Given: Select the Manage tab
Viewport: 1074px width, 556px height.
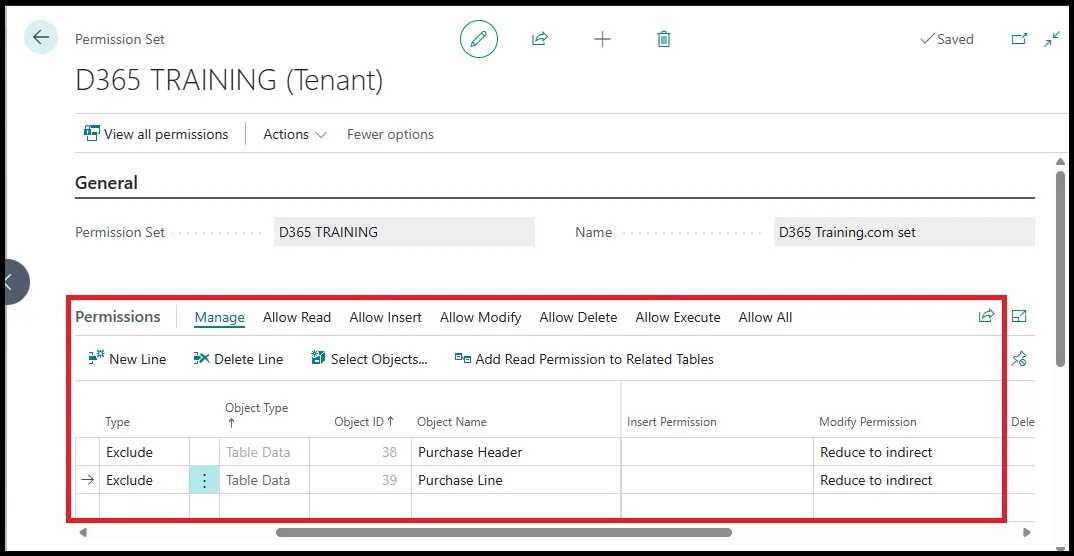Looking at the screenshot, I should (x=219, y=317).
